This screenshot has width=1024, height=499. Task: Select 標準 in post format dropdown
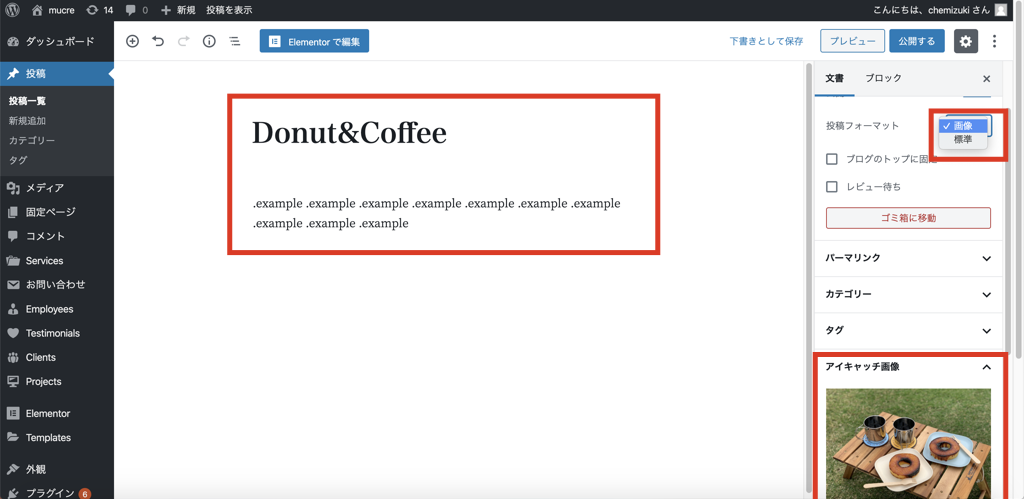coord(963,140)
